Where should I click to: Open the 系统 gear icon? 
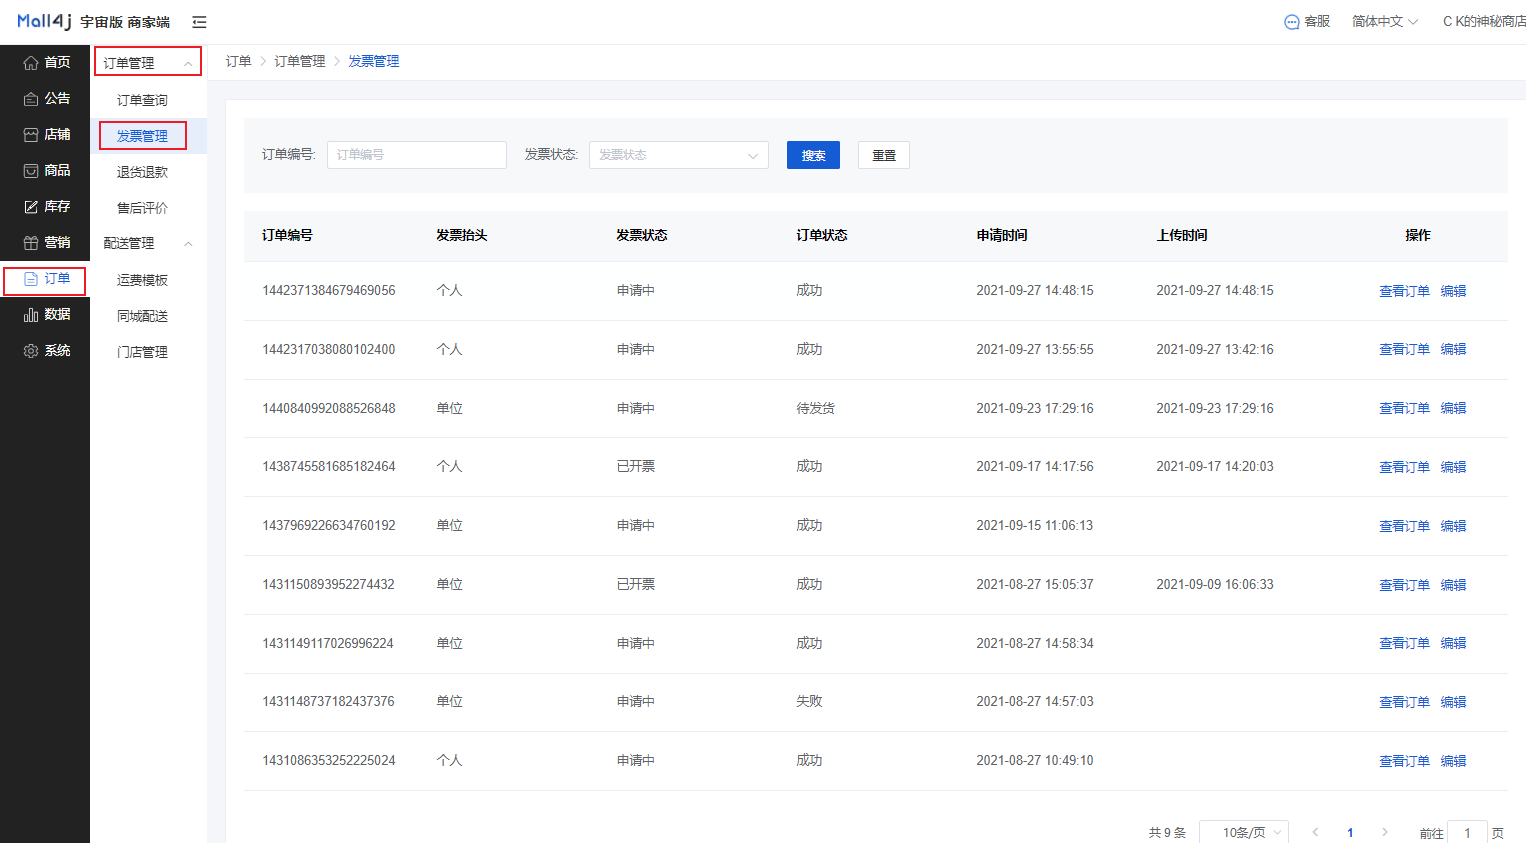point(31,350)
